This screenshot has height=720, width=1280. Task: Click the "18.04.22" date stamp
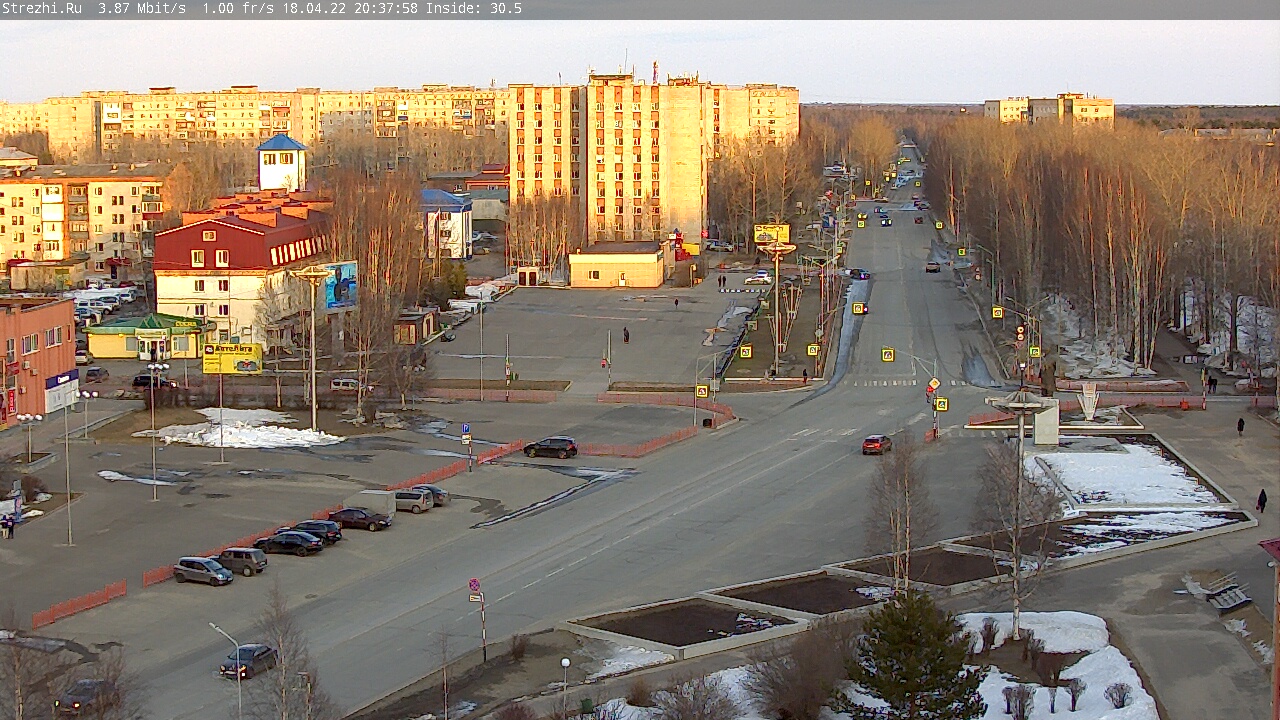314,8
